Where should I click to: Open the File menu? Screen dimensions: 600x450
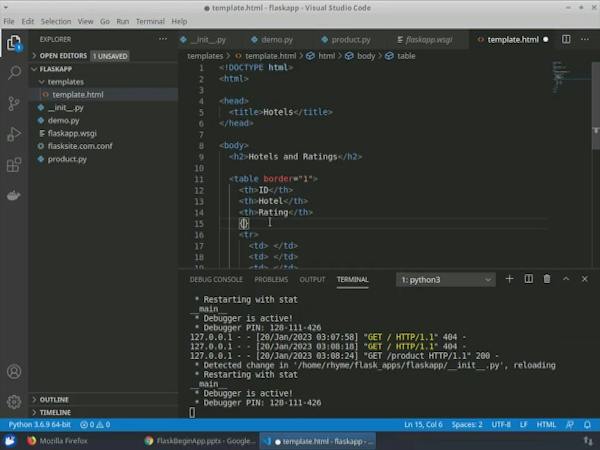click(x=9, y=21)
